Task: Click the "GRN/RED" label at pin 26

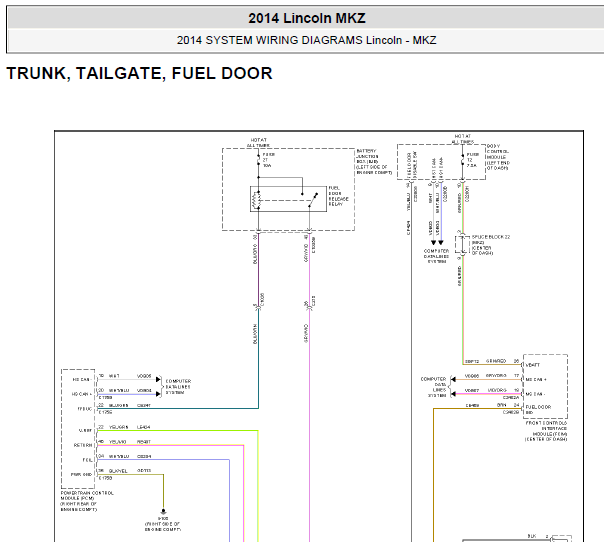Action: (x=496, y=361)
